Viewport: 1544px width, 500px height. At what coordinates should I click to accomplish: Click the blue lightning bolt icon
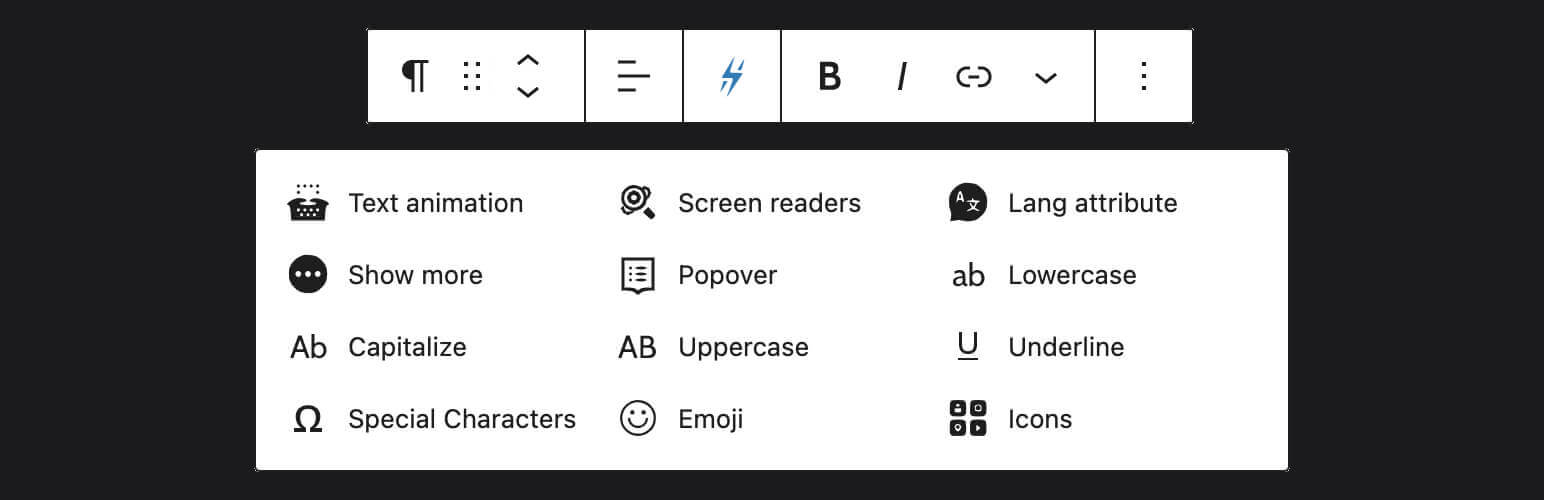[732, 76]
